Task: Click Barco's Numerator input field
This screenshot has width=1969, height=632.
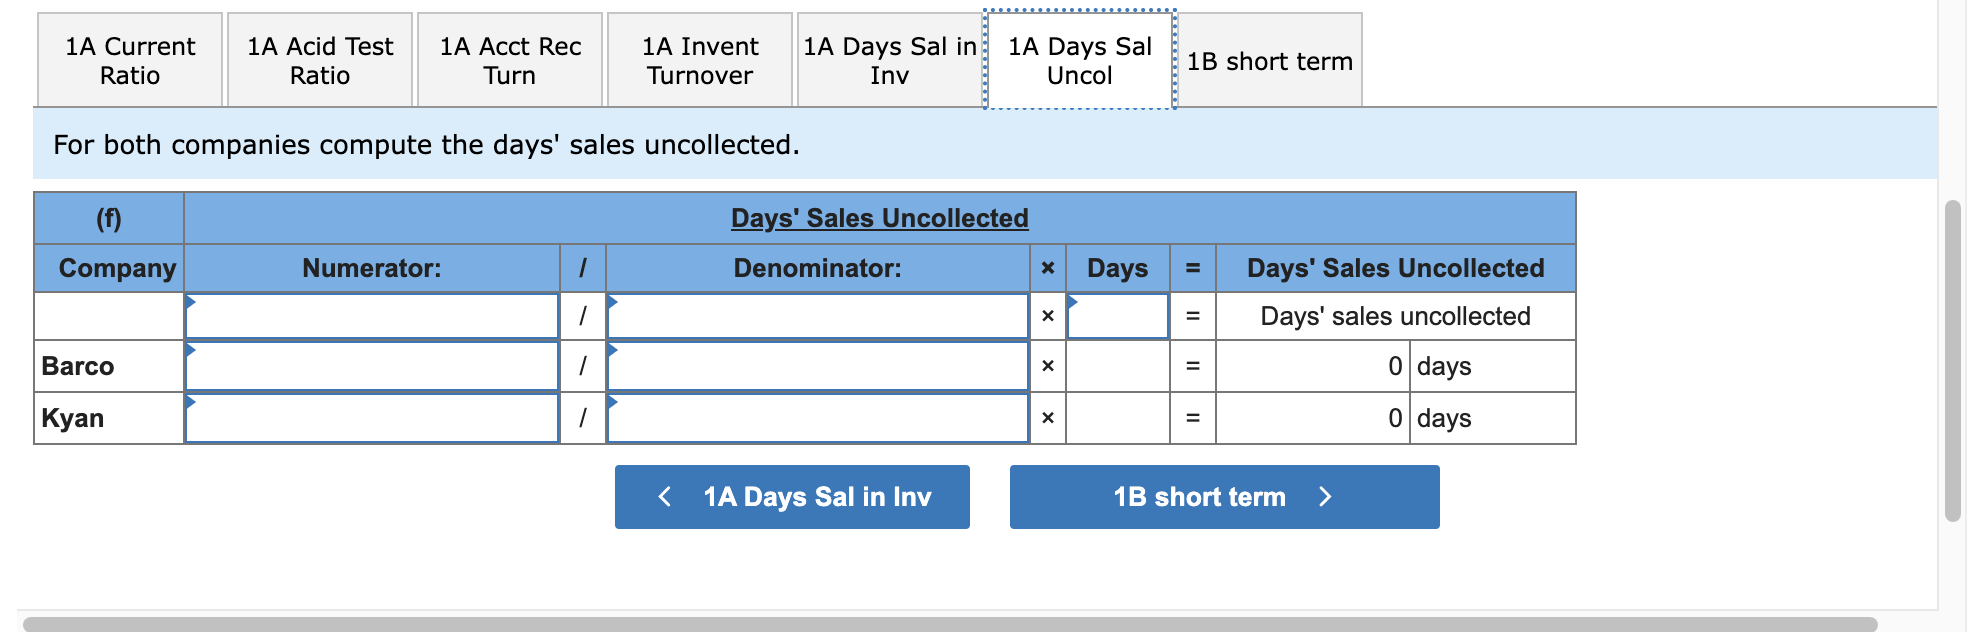Action: tap(371, 366)
